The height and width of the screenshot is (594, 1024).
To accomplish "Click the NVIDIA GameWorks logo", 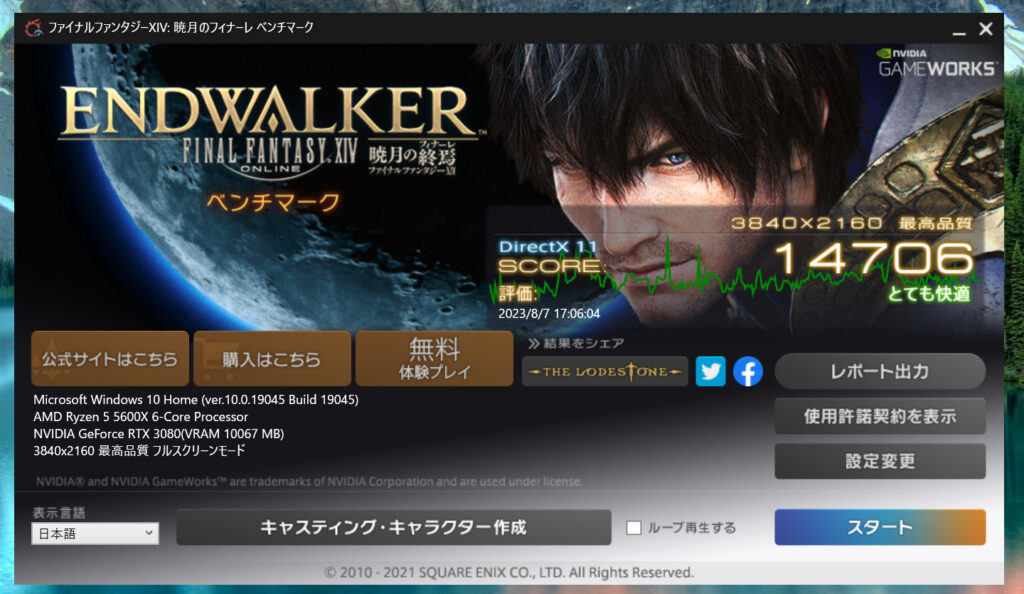I will tap(936, 62).
